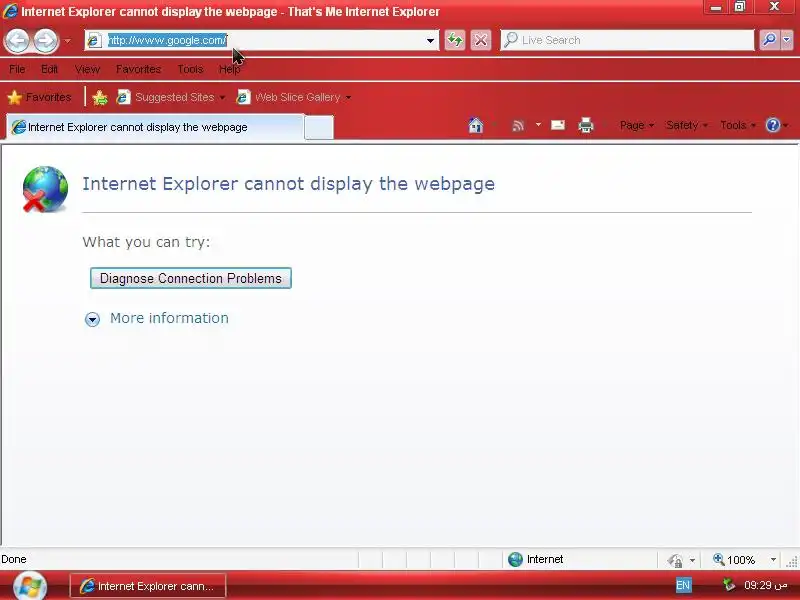Viewport: 800px width, 600px height.
Task: Open the Tools command bar dropdown
Action: coord(738,126)
